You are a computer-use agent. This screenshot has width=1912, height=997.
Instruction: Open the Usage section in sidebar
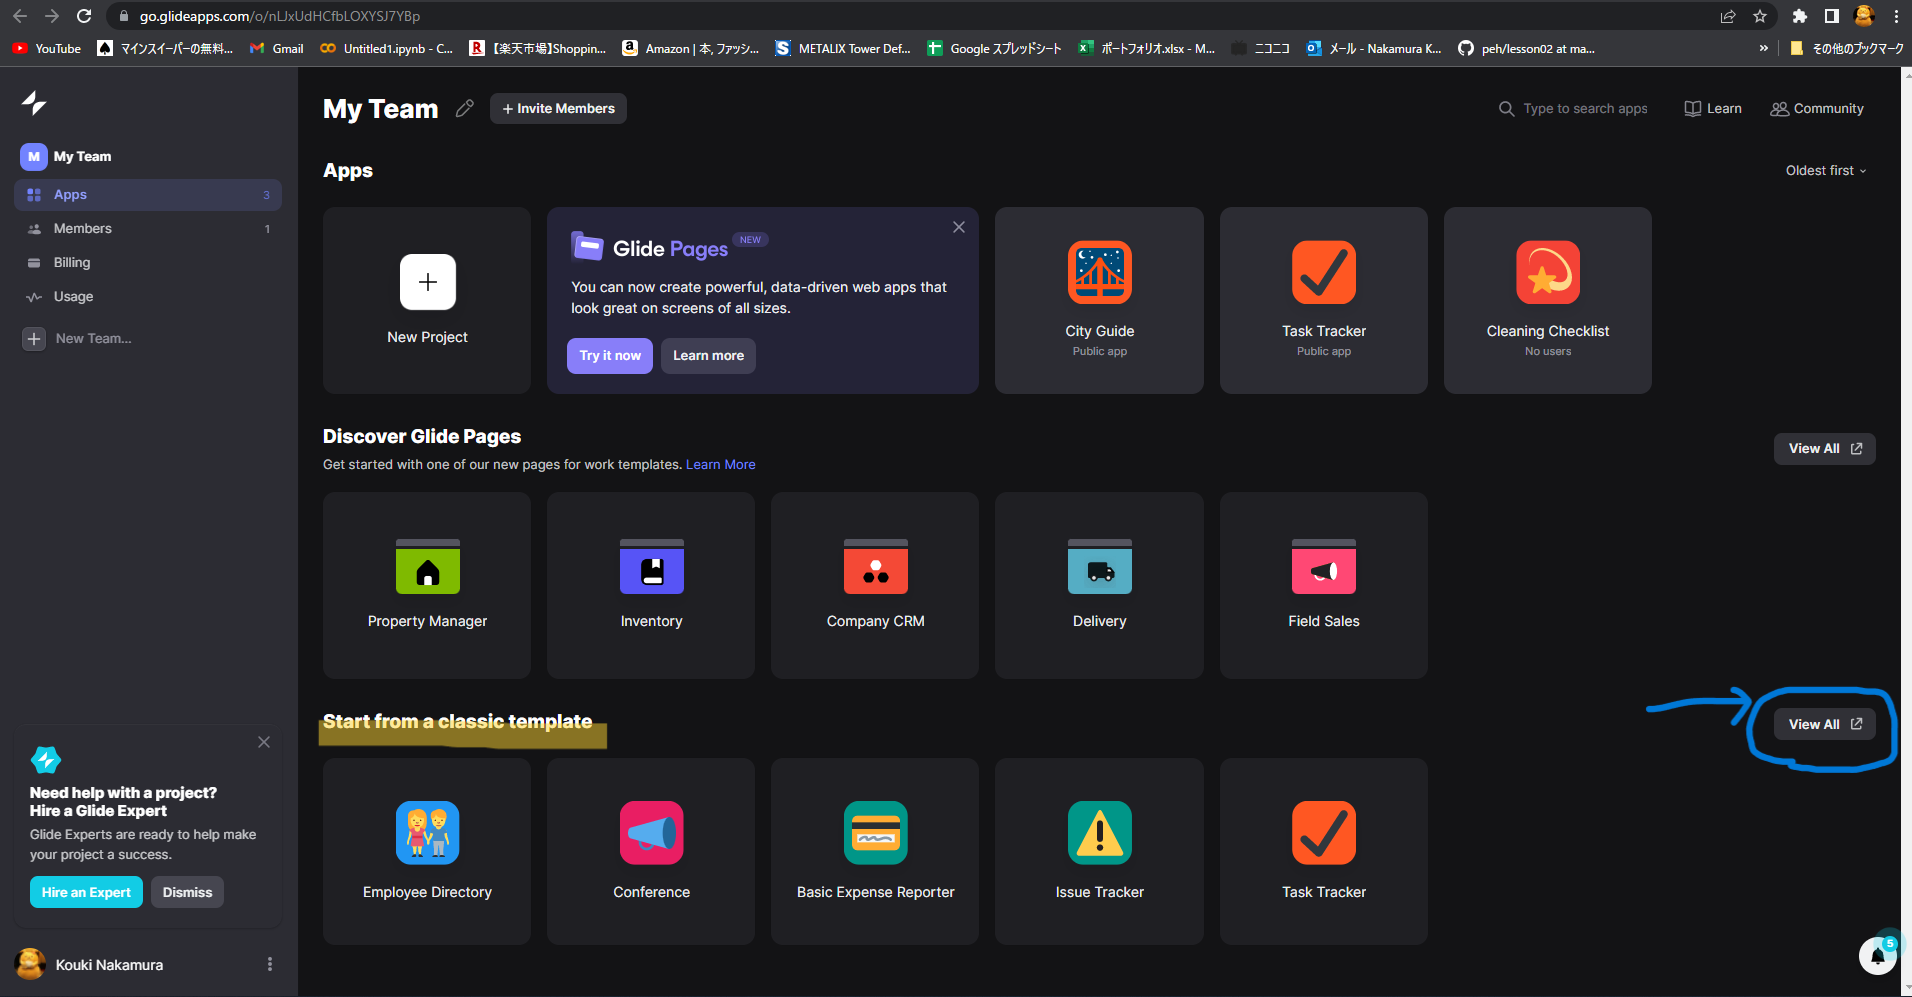(148, 297)
